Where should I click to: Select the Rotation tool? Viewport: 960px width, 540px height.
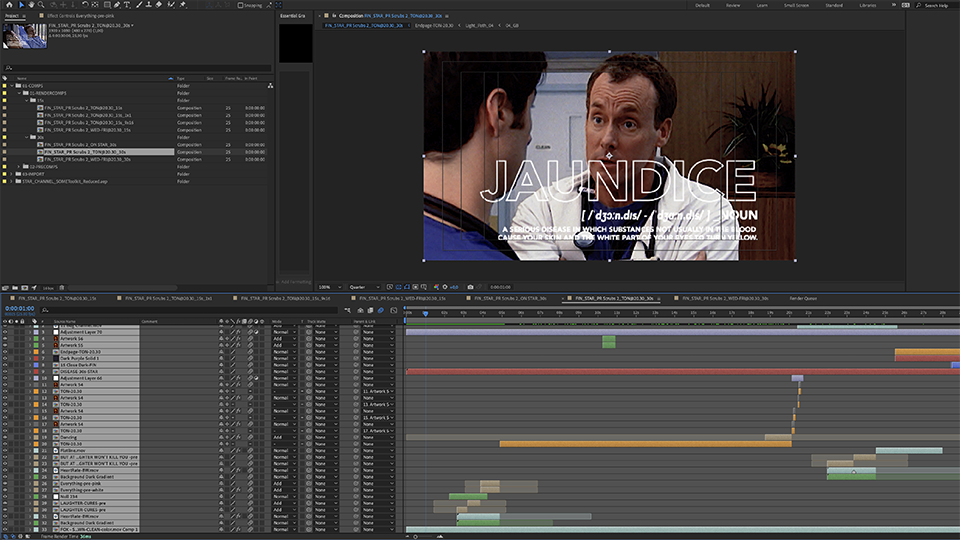click(x=85, y=4)
